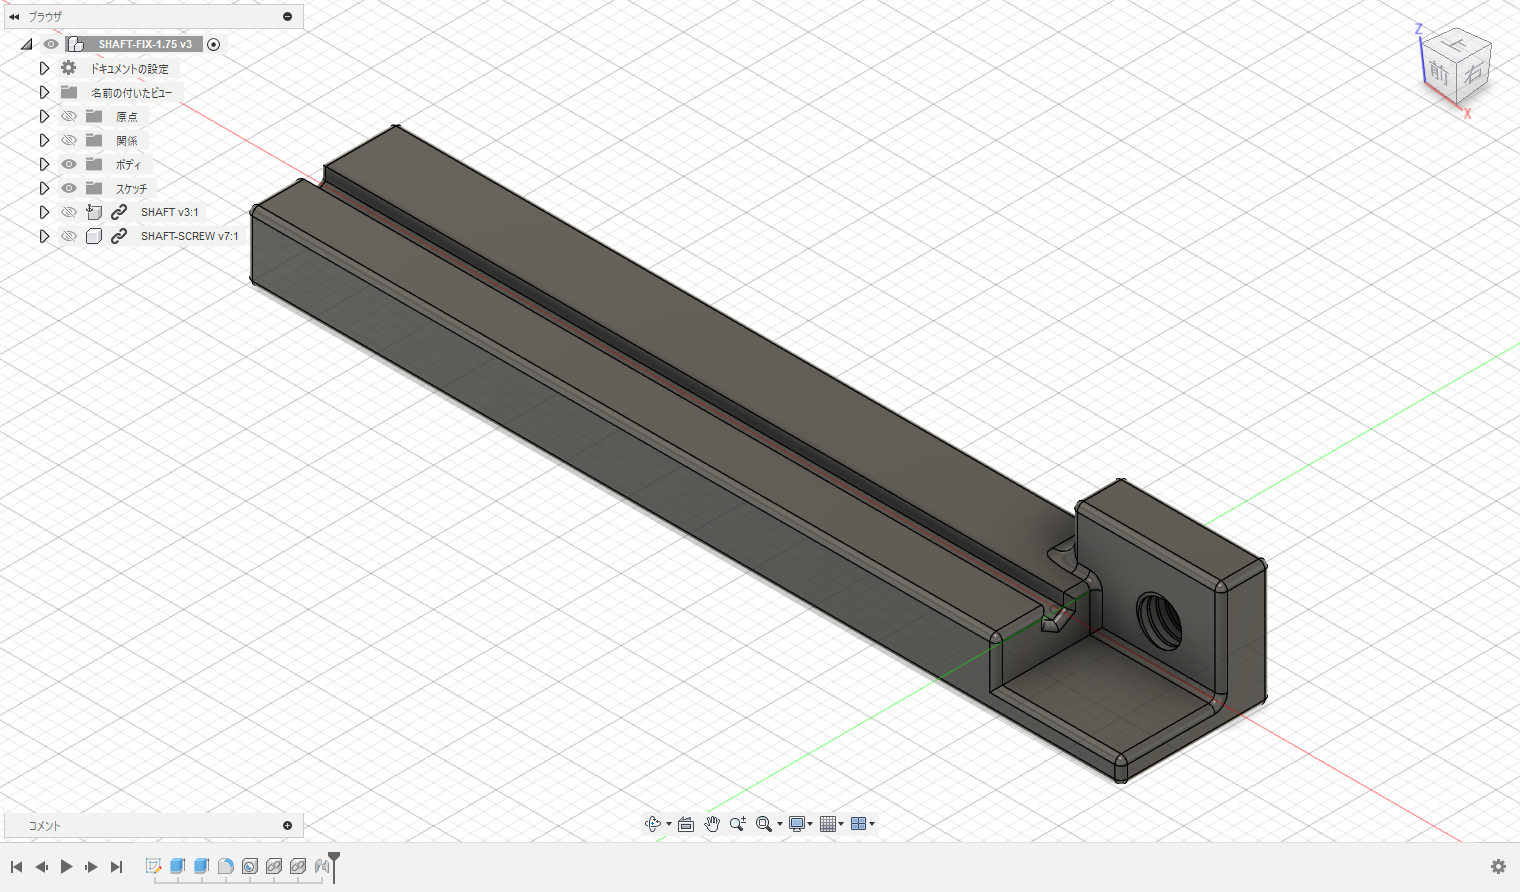Viewport: 1520px width, 892px height.
Task: Select the fillet feature in the timeline
Action: (226, 866)
